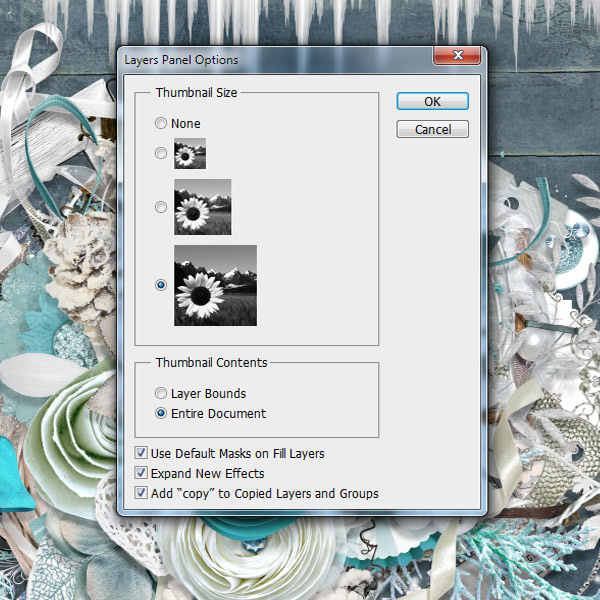Select the None thumbnail size option
This screenshot has width=600, height=600.
point(161,124)
